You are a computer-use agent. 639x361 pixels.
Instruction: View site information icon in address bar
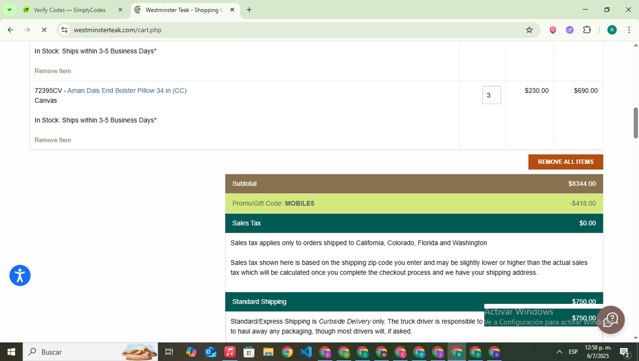coord(64,30)
